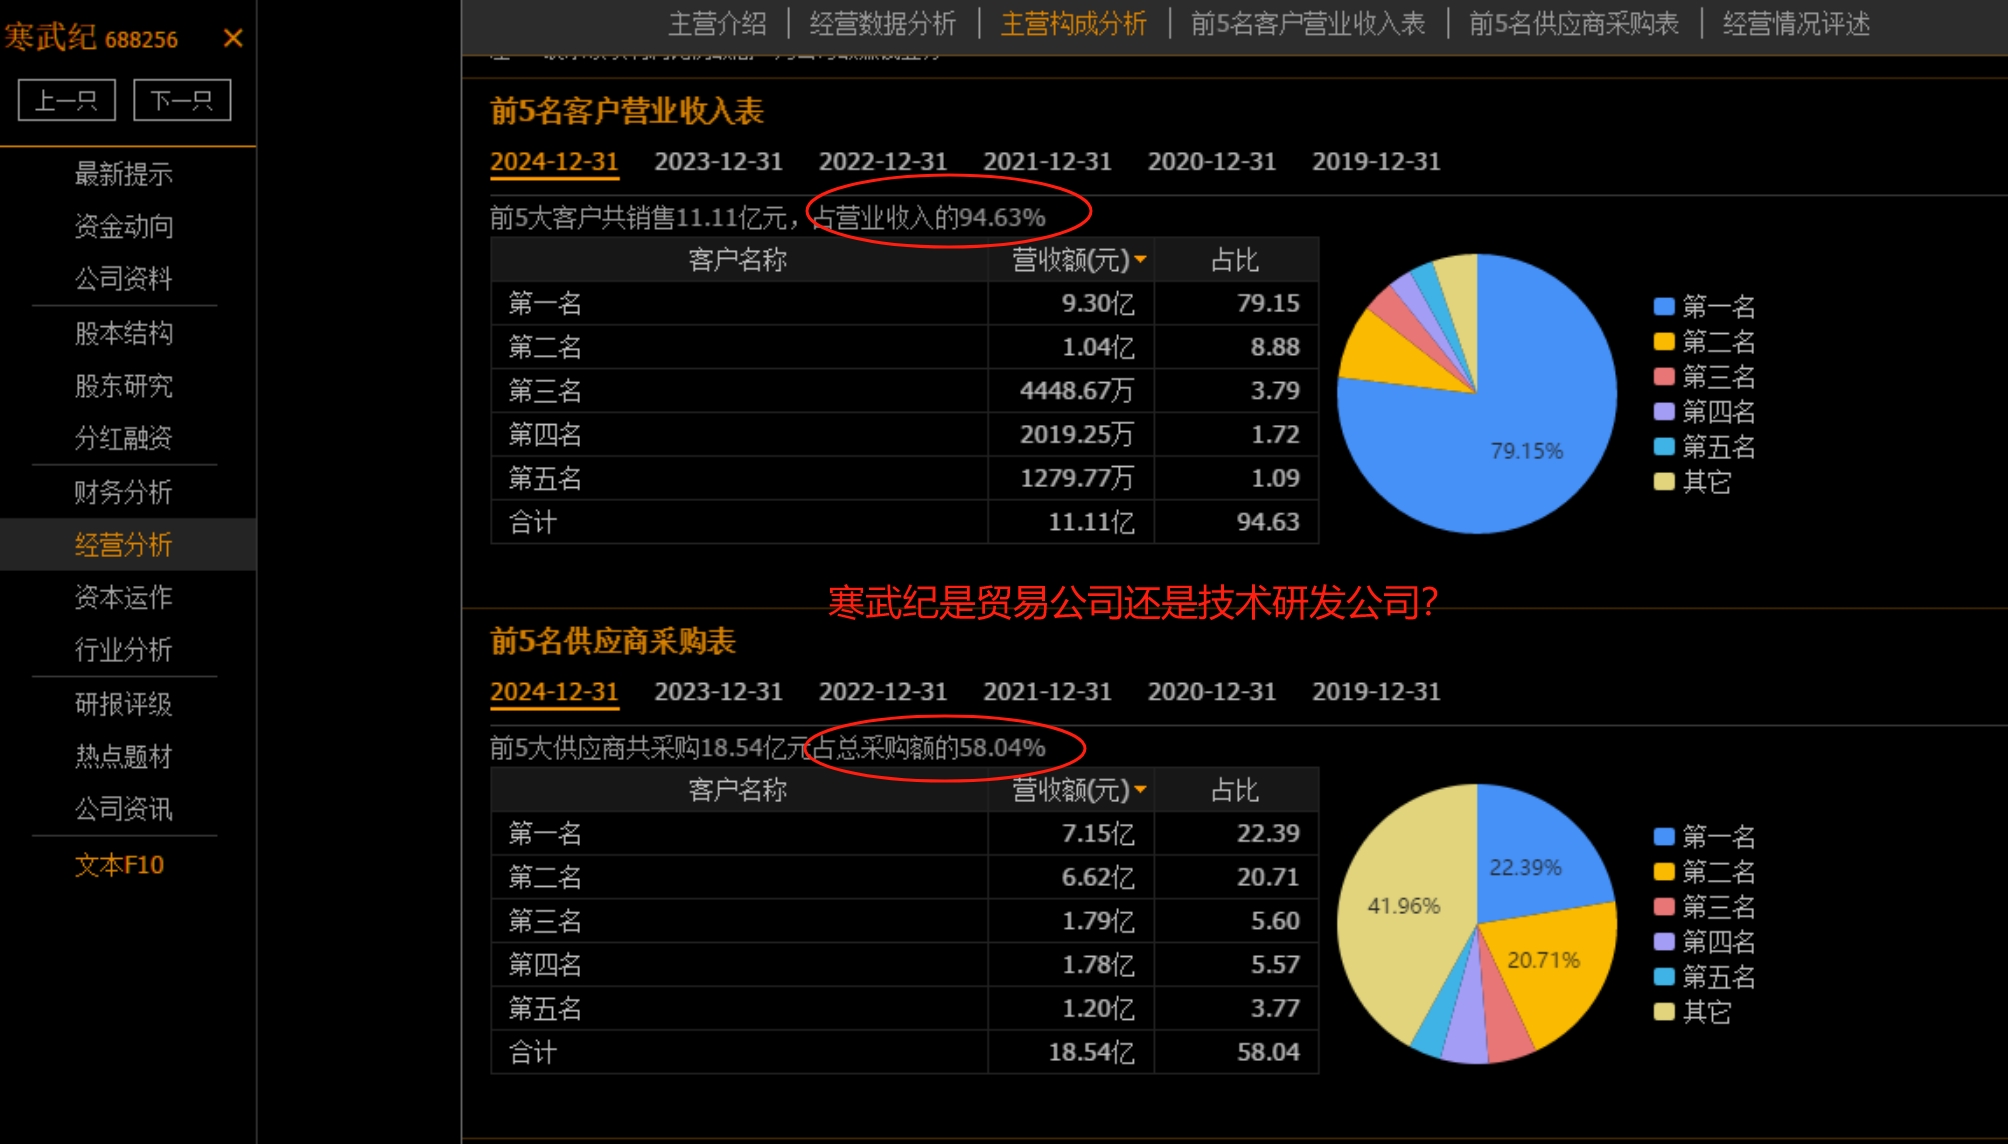Toggle 第一名 legend swatch in customer chart
This screenshot has width=2008, height=1144.
[1664, 306]
